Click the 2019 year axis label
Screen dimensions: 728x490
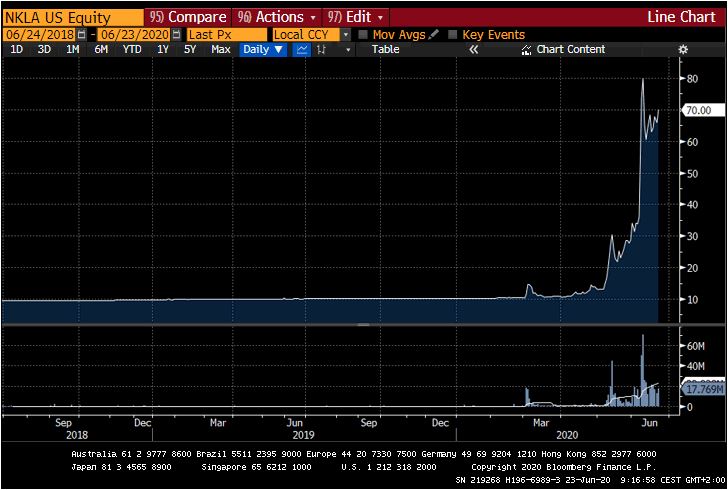[303, 435]
